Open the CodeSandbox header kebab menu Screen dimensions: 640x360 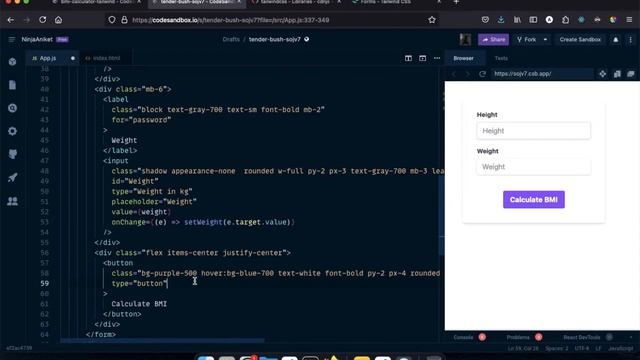coord(630,40)
